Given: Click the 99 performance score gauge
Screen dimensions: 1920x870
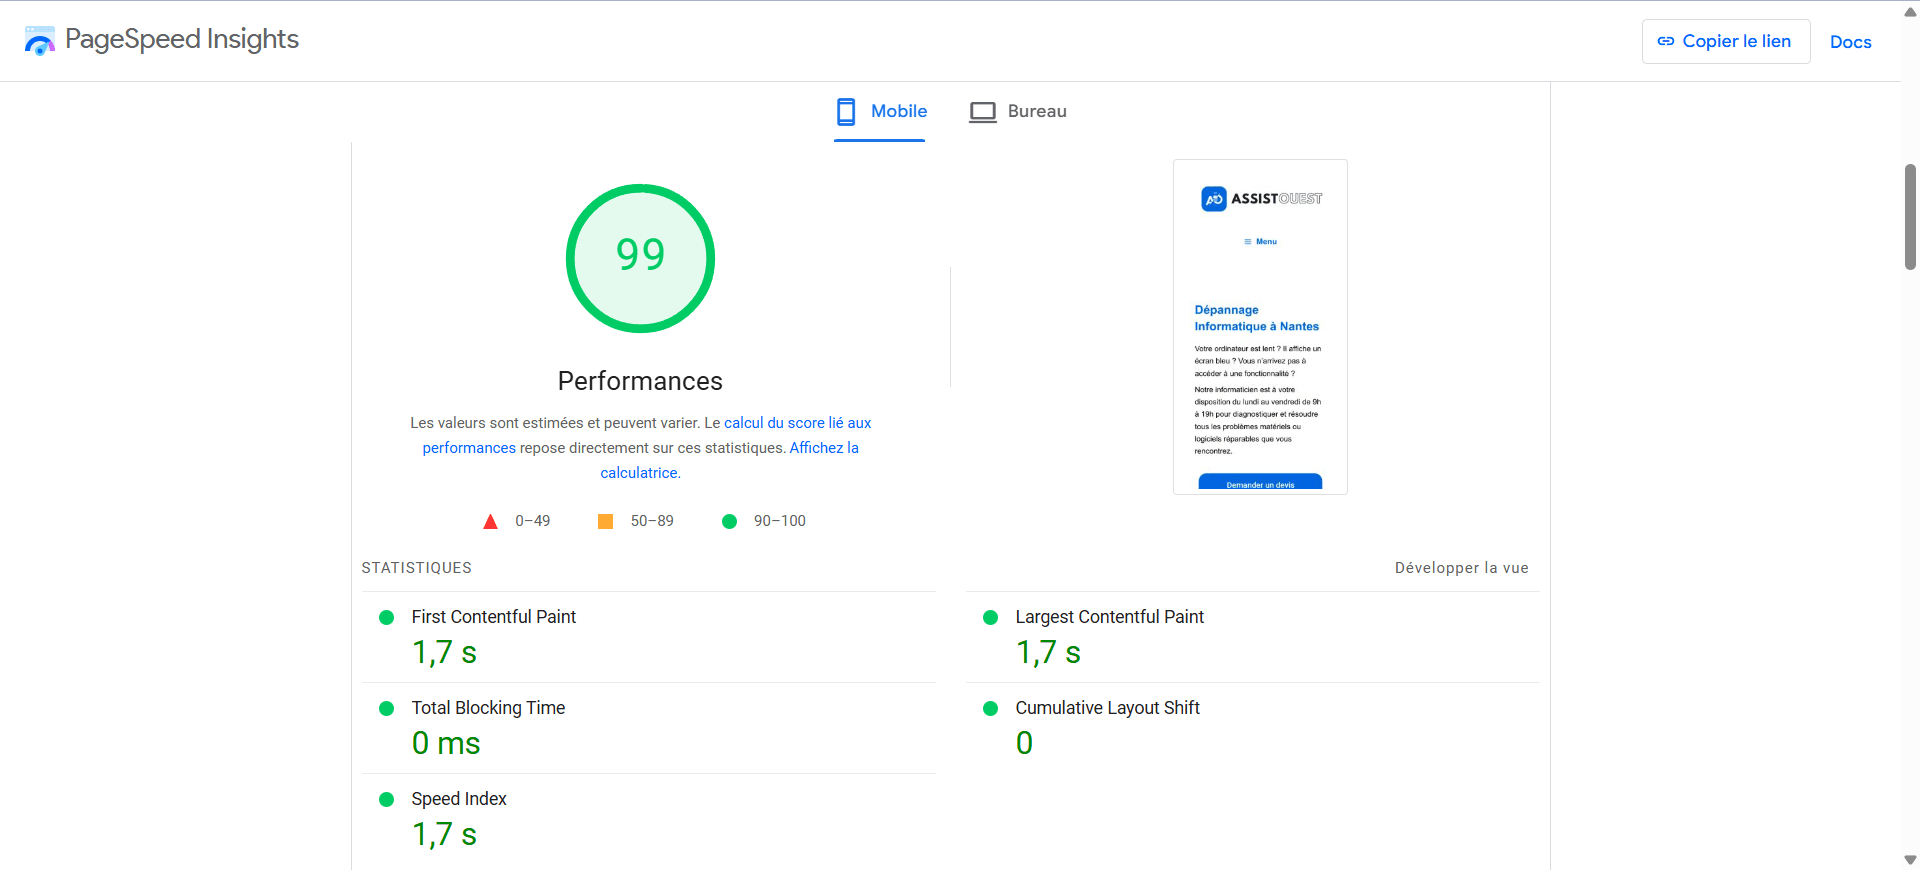Looking at the screenshot, I should 640,258.
